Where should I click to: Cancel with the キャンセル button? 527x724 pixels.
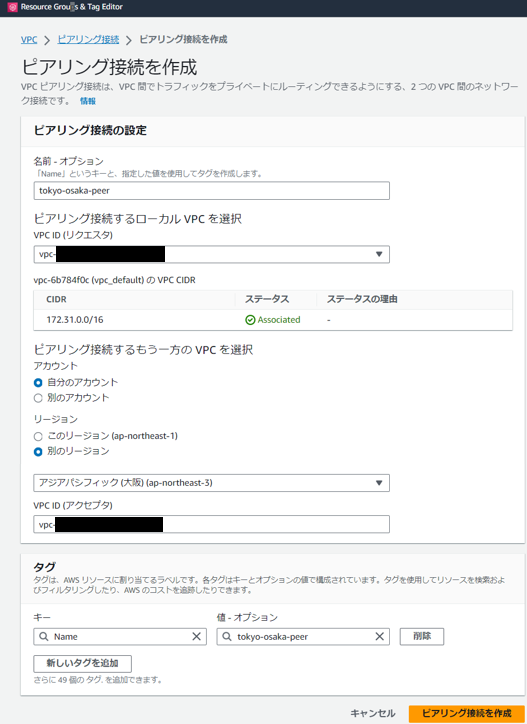(x=373, y=713)
